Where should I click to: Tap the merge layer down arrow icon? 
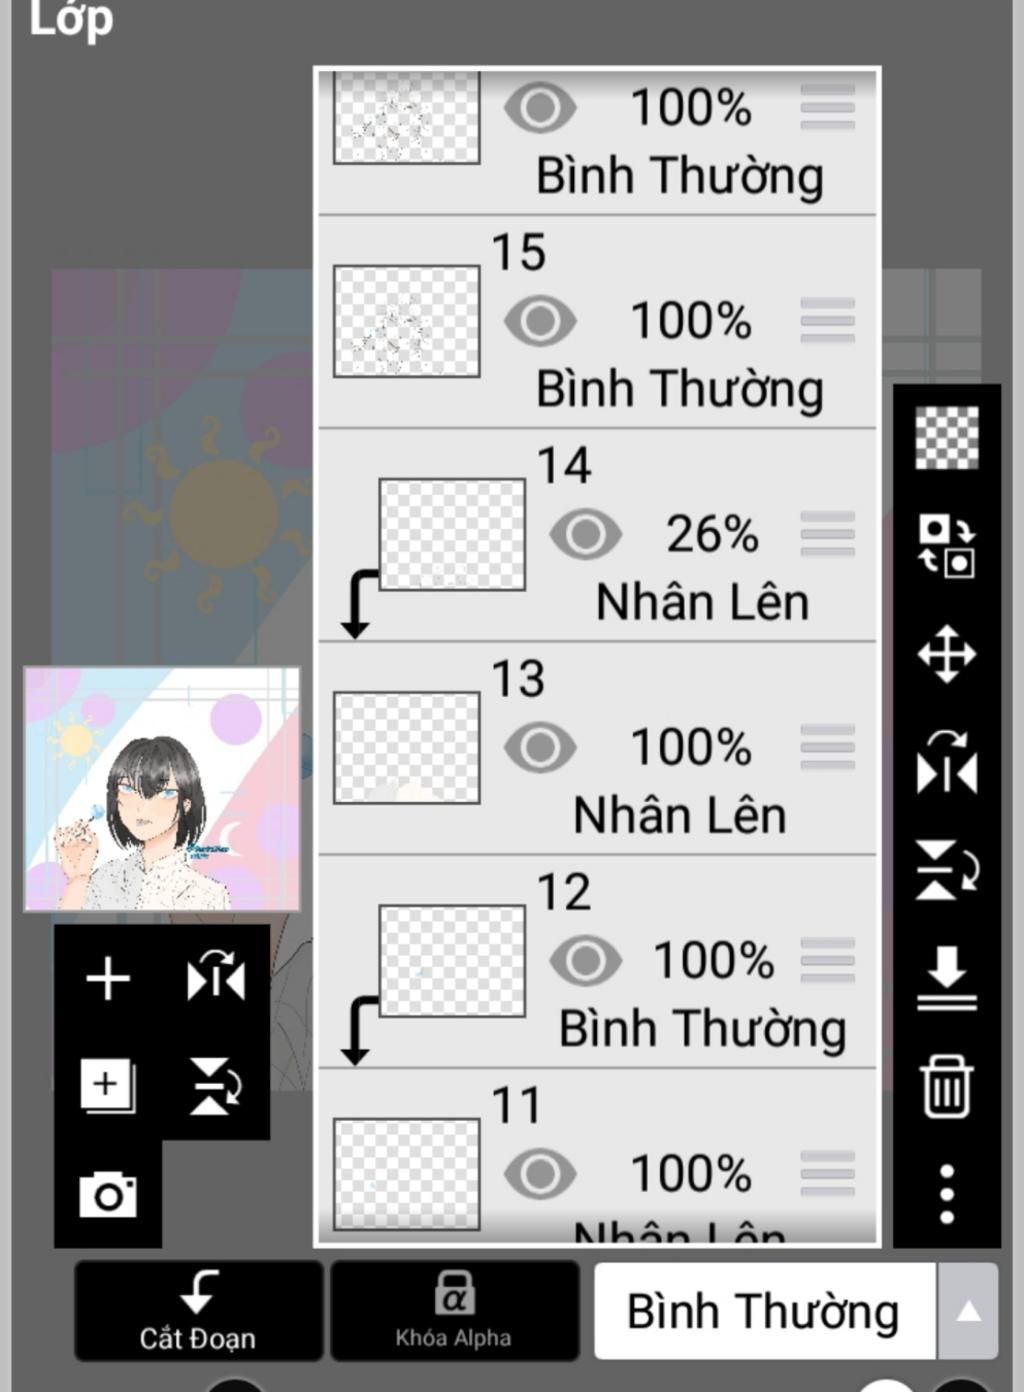[x=946, y=978]
